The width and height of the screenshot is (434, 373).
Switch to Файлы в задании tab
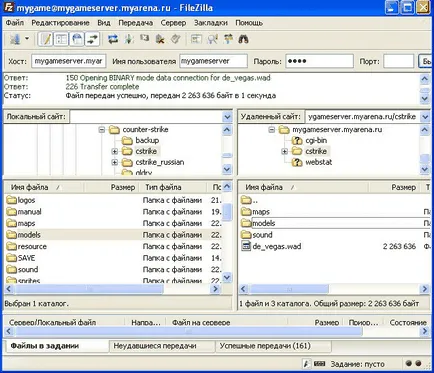point(57,346)
